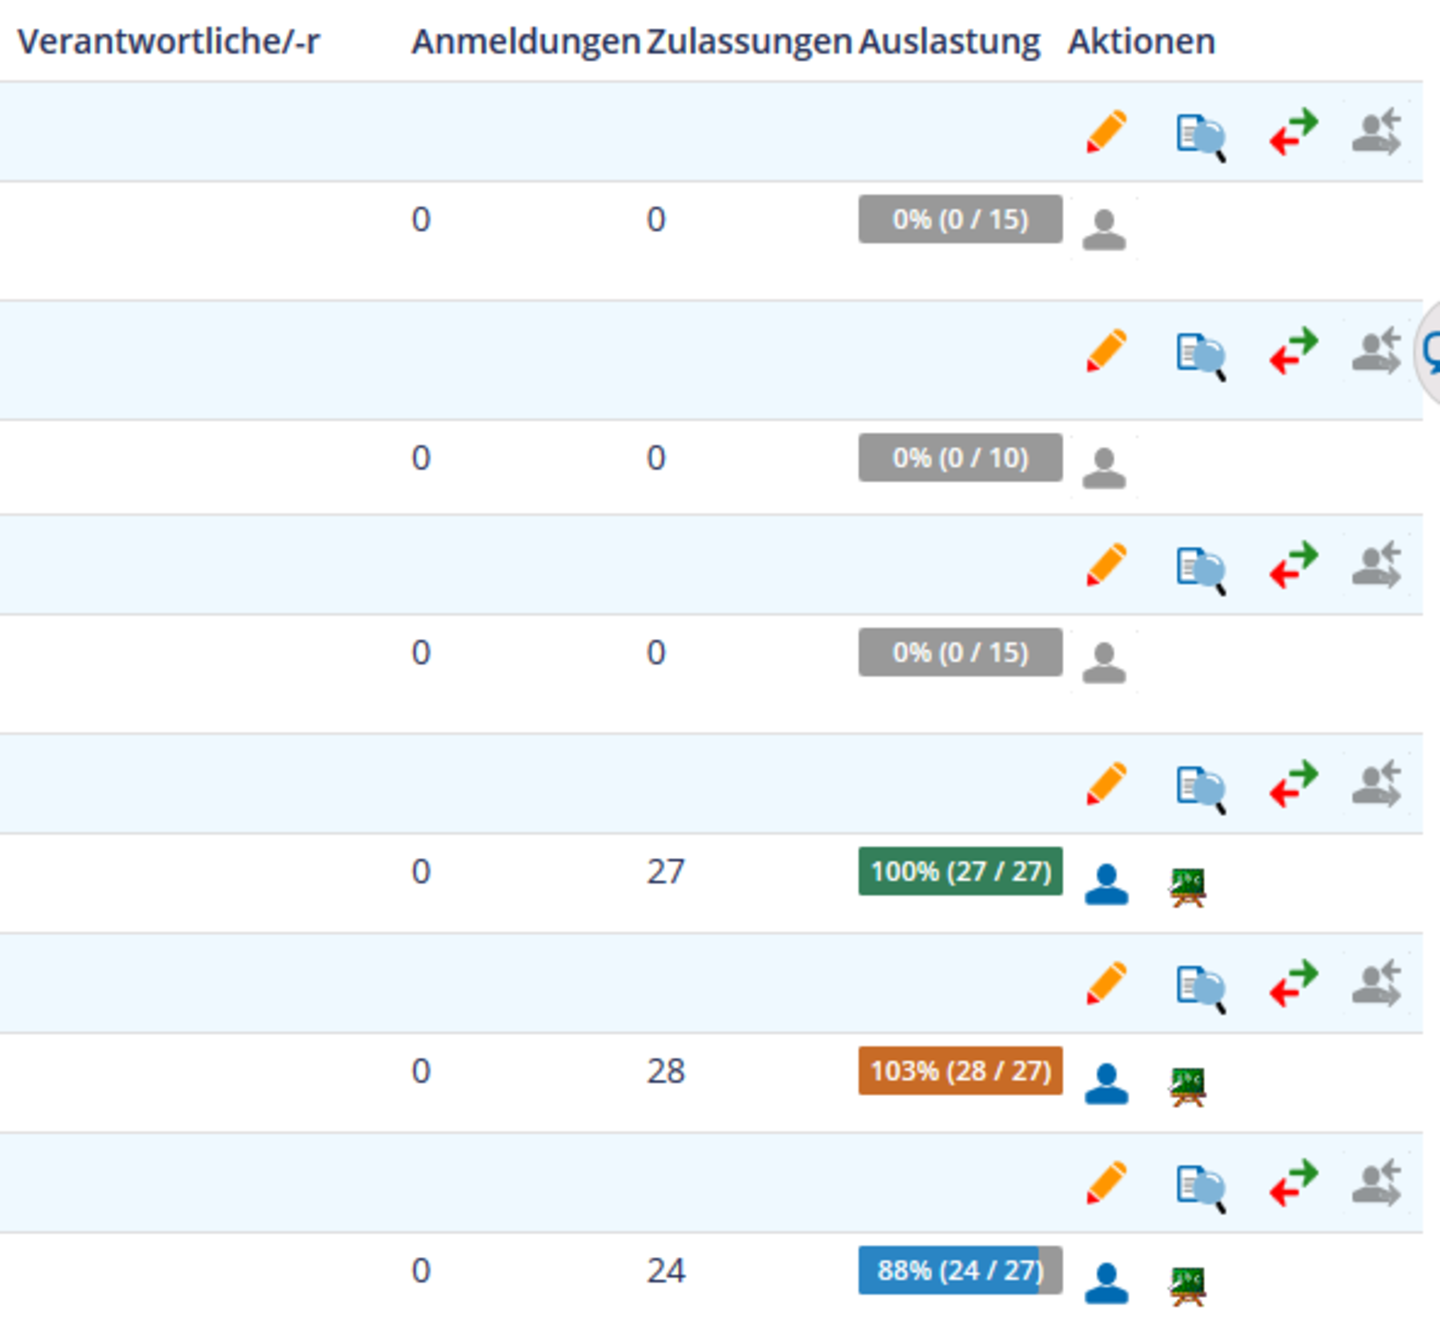Image resolution: width=1440 pixels, height=1331 pixels.
Task: Select the Zulassungen value 27
Action: 666,871
